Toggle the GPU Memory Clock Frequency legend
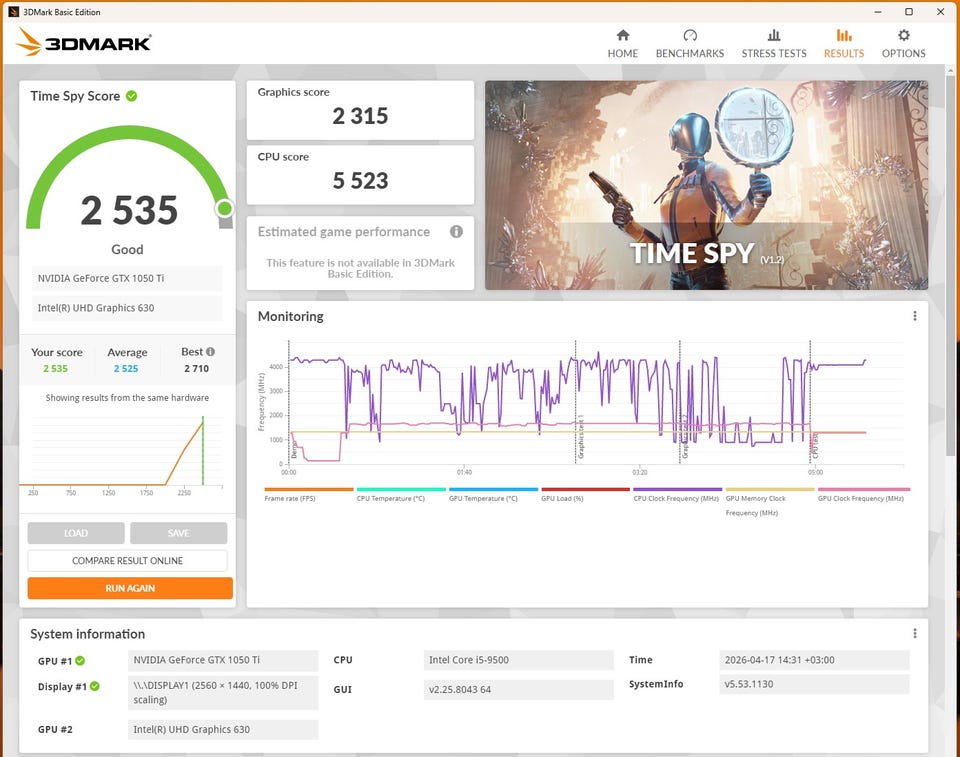The height and width of the screenshot is (757, 960). point(770,502)
